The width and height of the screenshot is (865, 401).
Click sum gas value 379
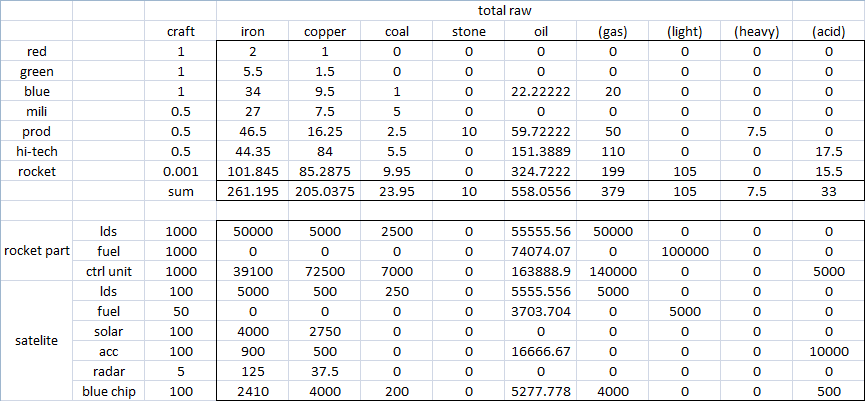[612, 191]
